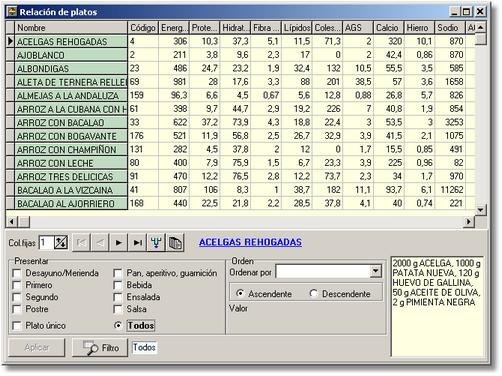The image size is (502, 376).
Task: Select Ascendente sort order
Action: coord(240,293)
